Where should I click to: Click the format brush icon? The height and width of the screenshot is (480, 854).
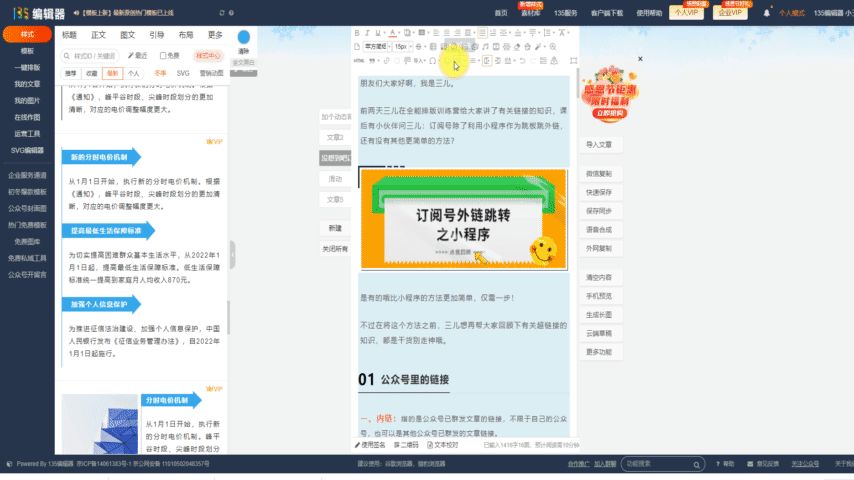tap(538, 47)
